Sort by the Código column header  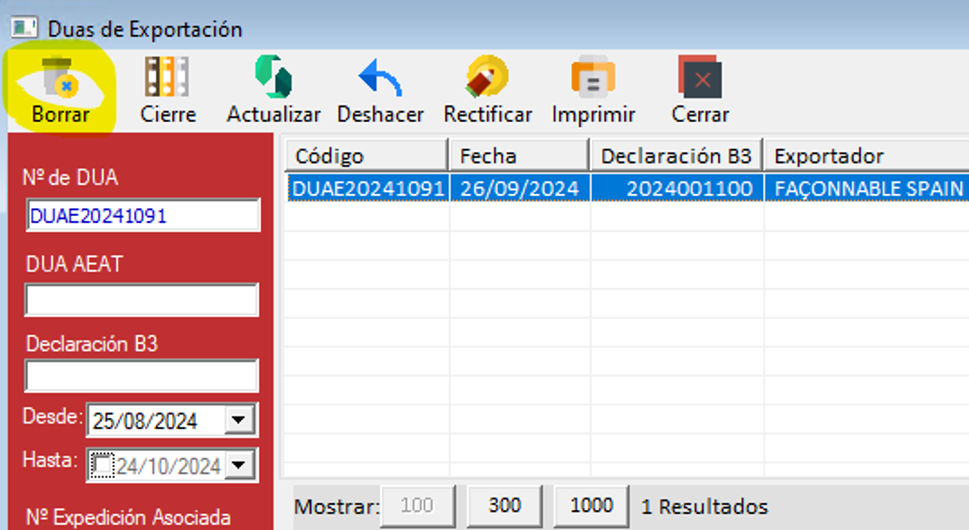pyautogui.click(x=365, y=156)
